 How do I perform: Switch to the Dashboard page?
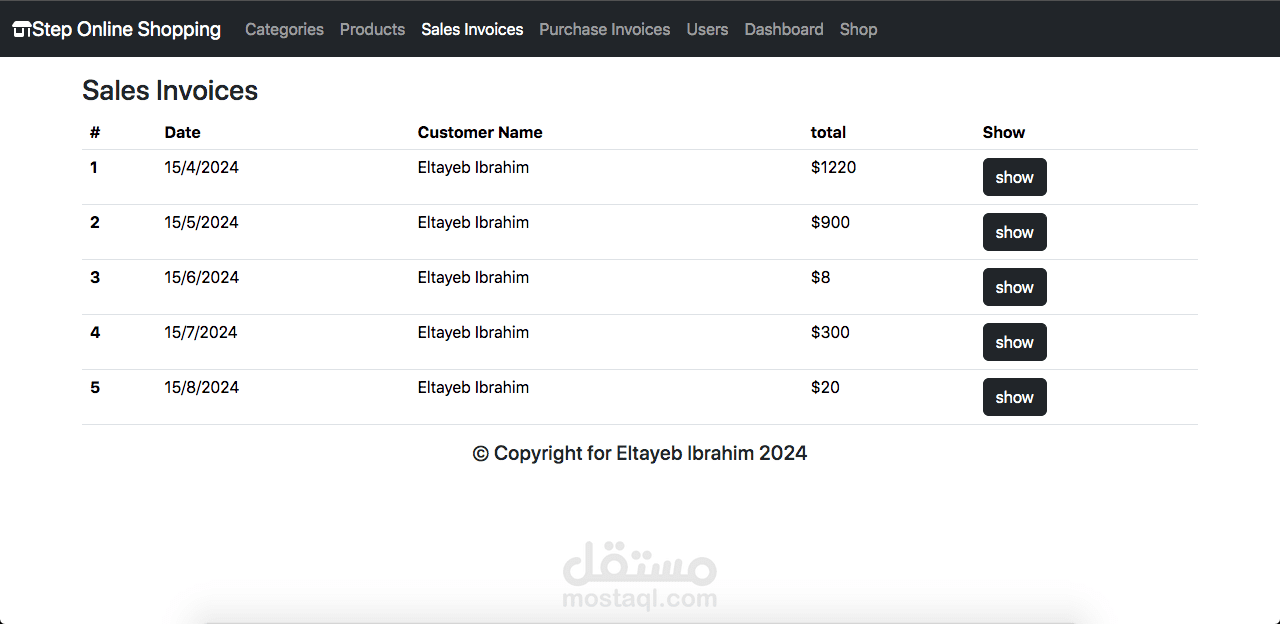tap(784, 30)
